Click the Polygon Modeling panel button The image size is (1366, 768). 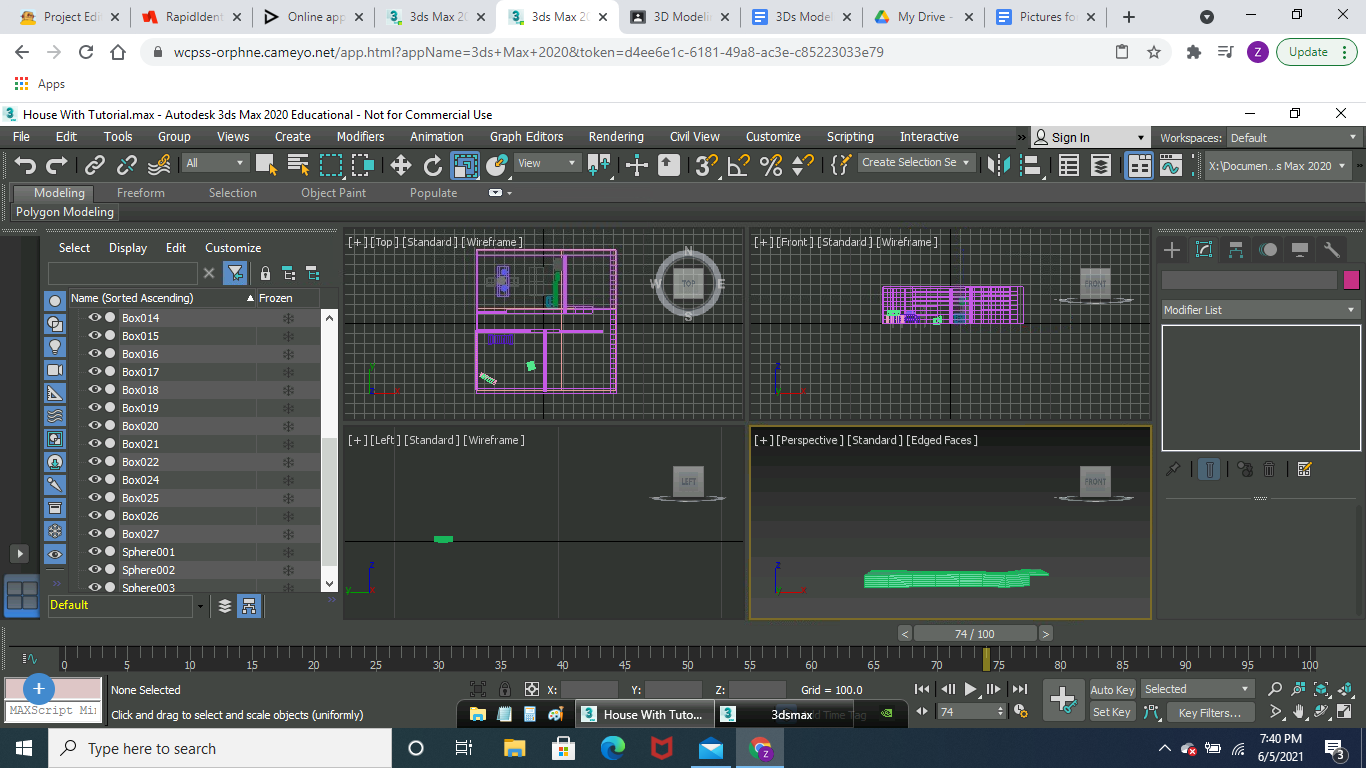click(x=65, y=212)
